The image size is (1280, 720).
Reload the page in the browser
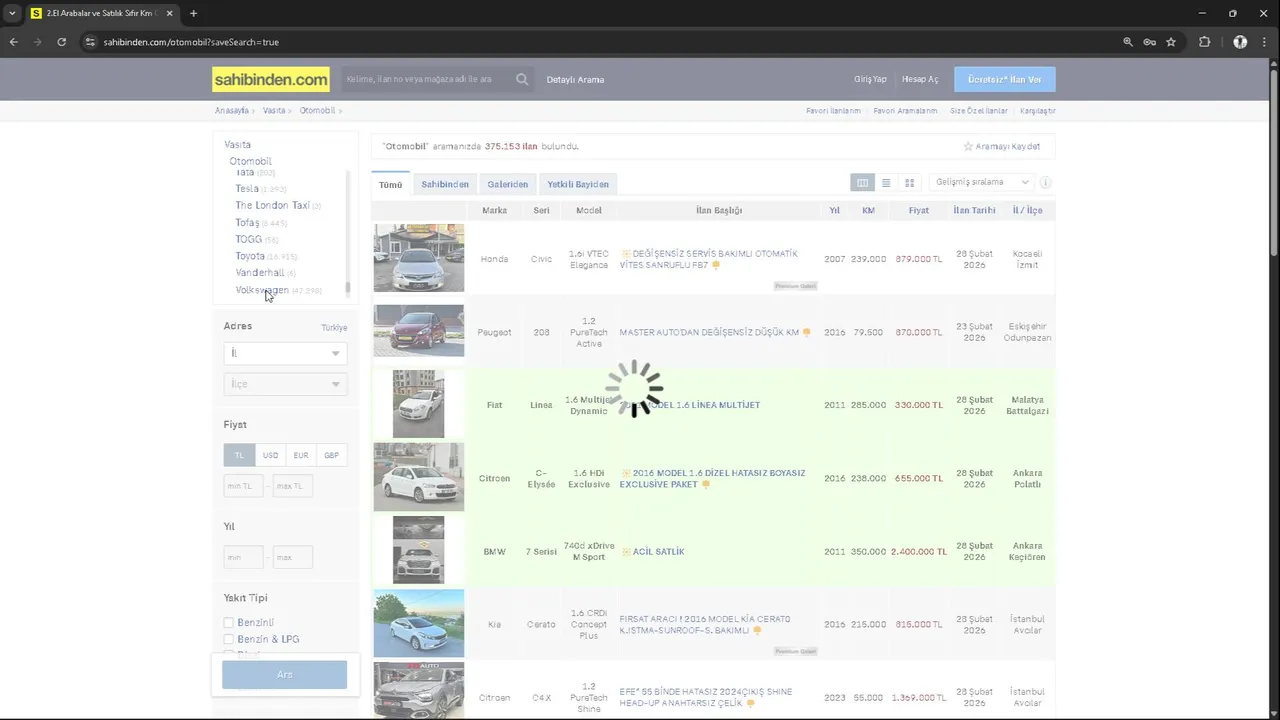click(x=61, y=42)
